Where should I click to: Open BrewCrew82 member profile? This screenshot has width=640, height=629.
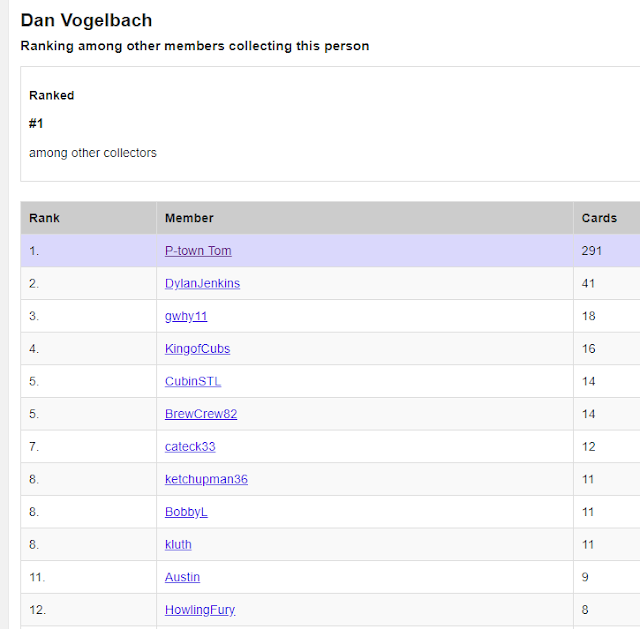(201, 414)
